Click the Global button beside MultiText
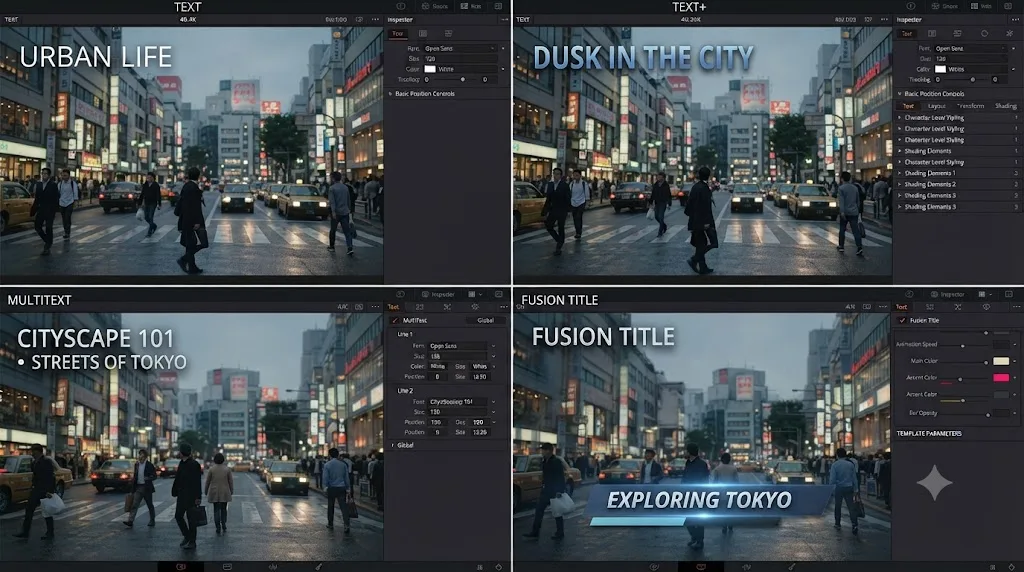 pos(485,321)
